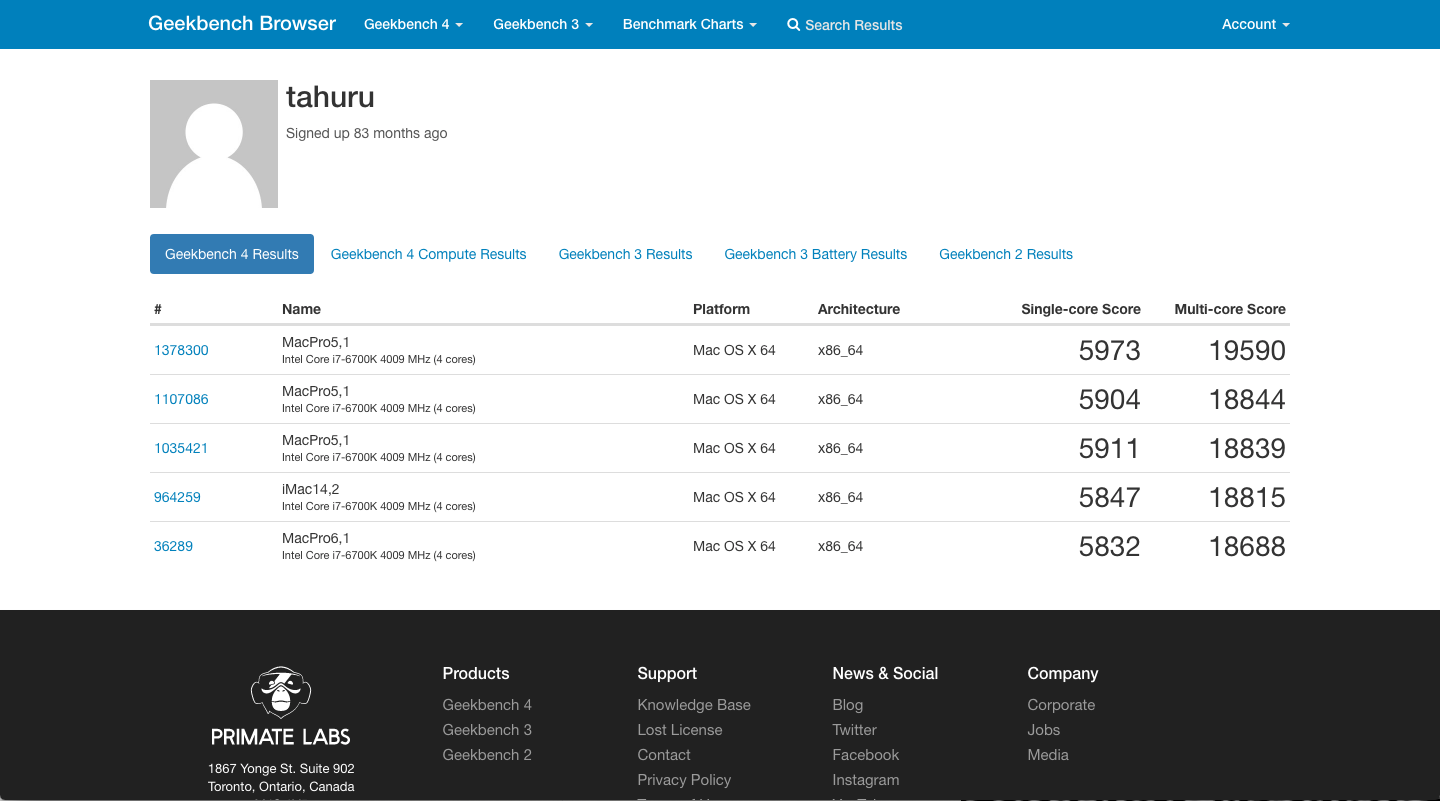
Task: Click single-core score 5847
Action: (1109, 498)
